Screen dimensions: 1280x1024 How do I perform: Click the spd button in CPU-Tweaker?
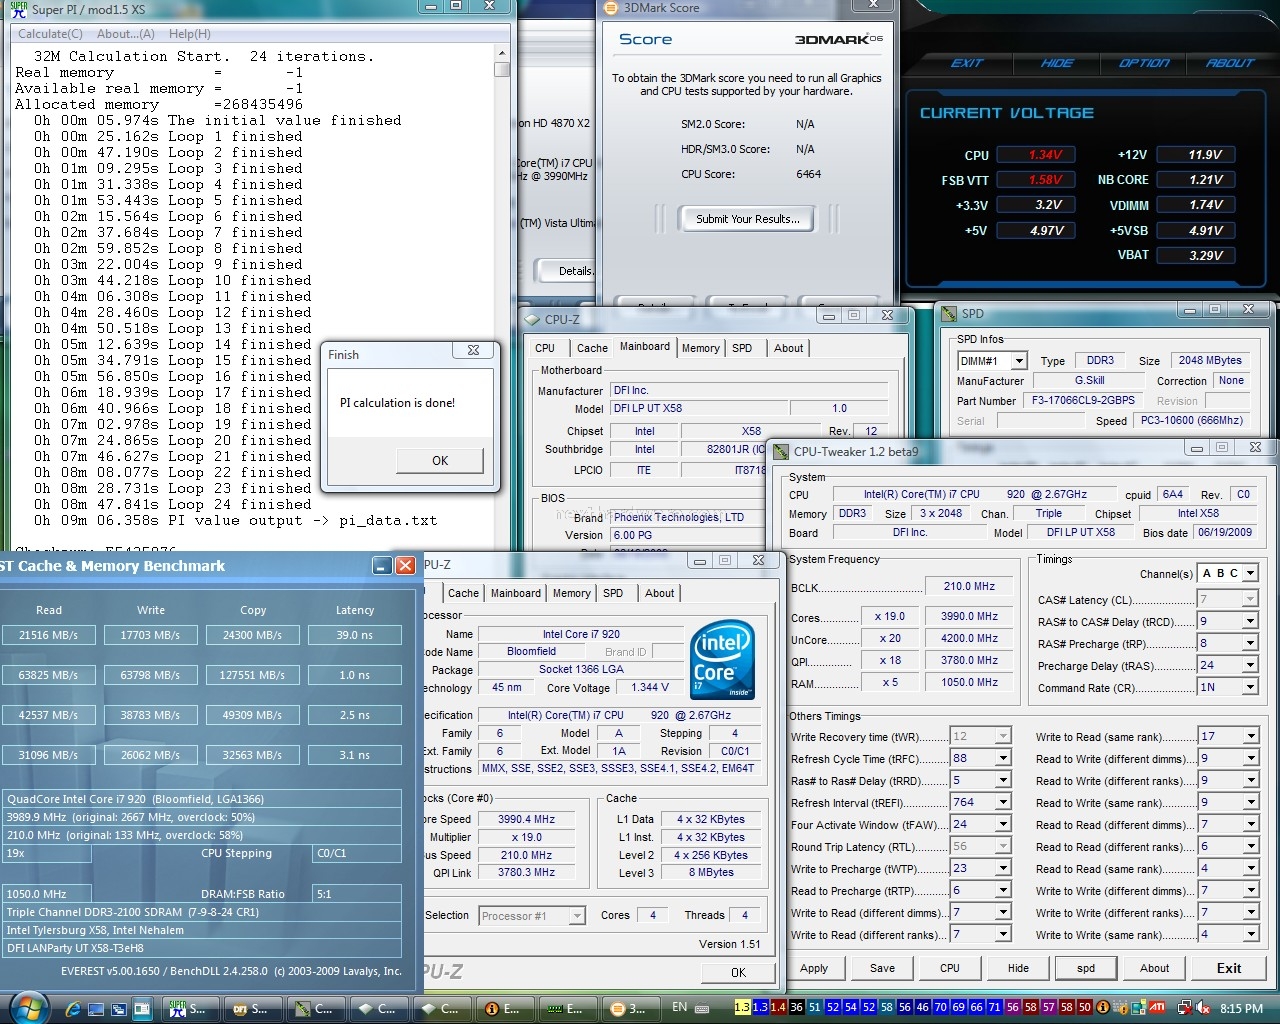1086,968
